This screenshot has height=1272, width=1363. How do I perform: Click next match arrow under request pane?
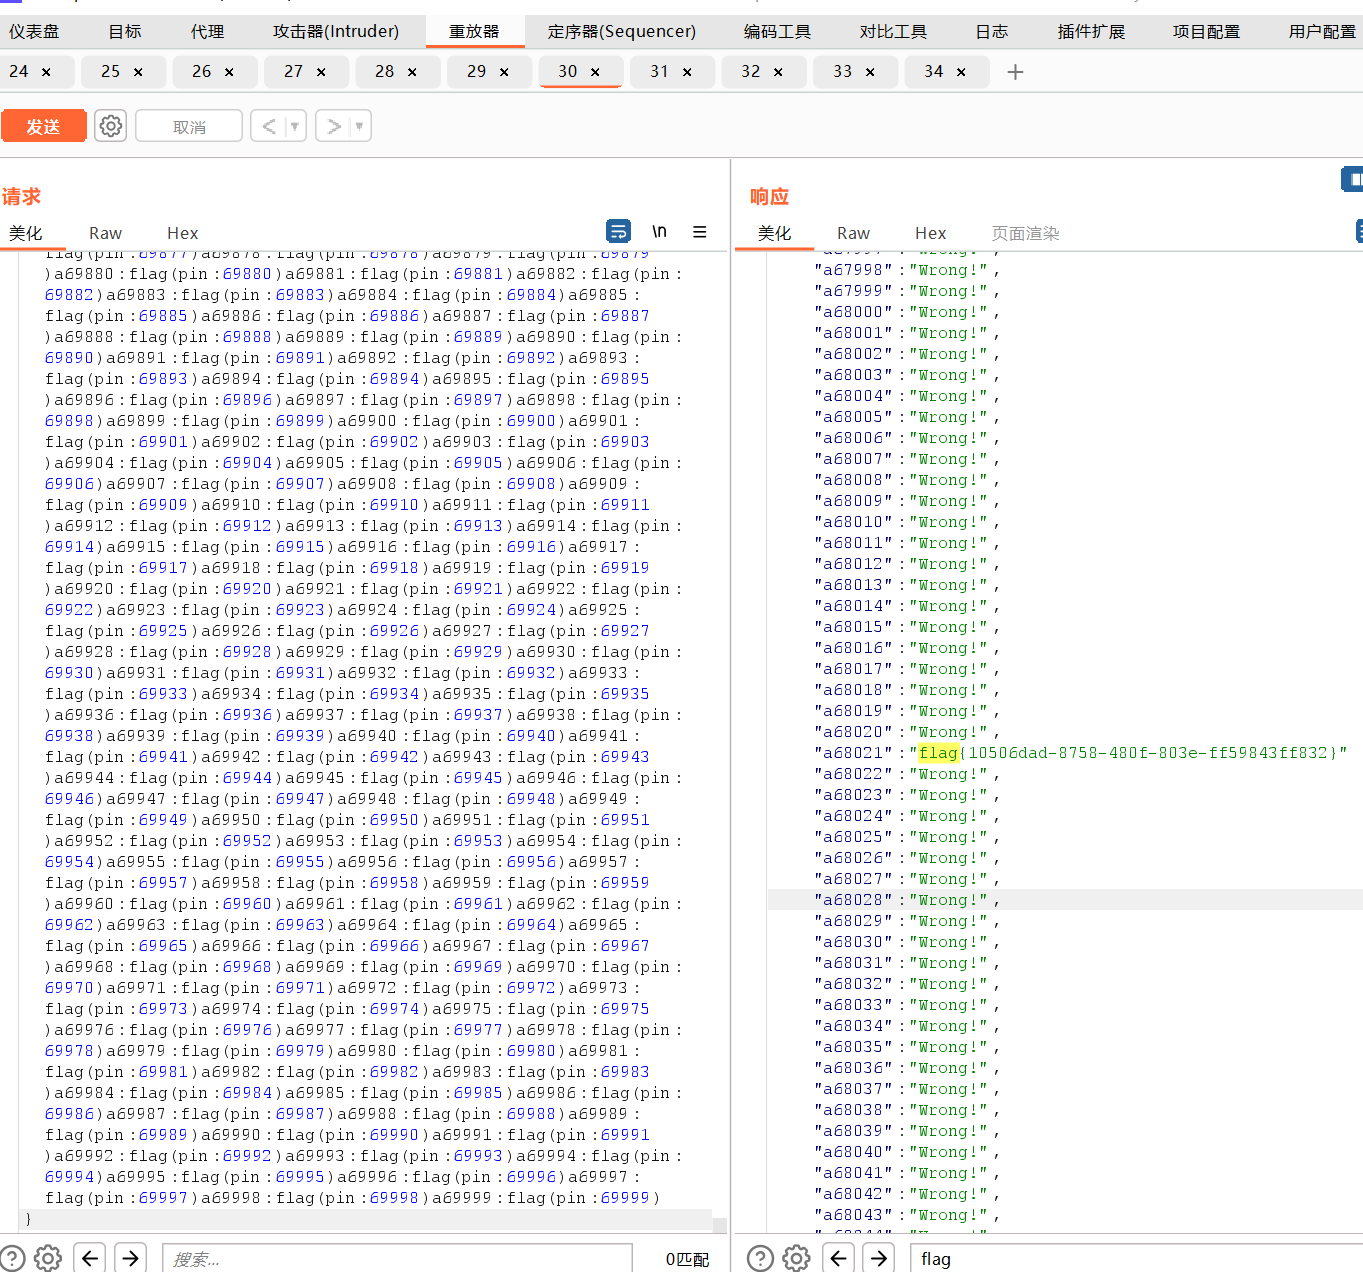tap(131, 1258)
